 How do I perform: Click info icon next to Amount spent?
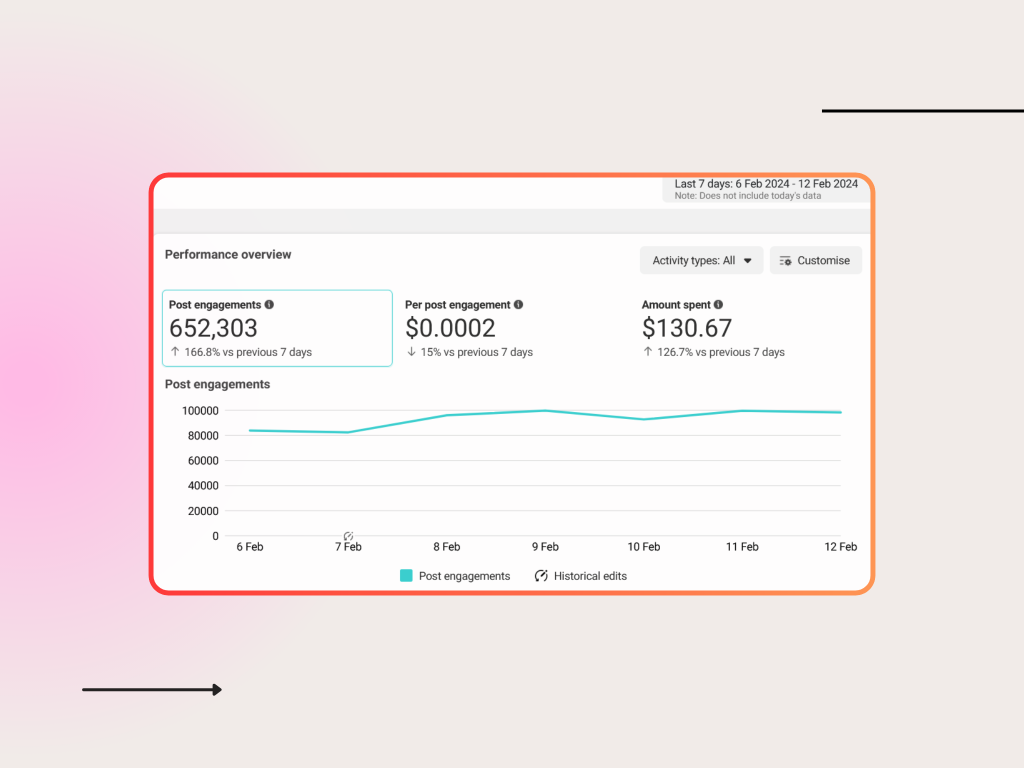[718, 304]
